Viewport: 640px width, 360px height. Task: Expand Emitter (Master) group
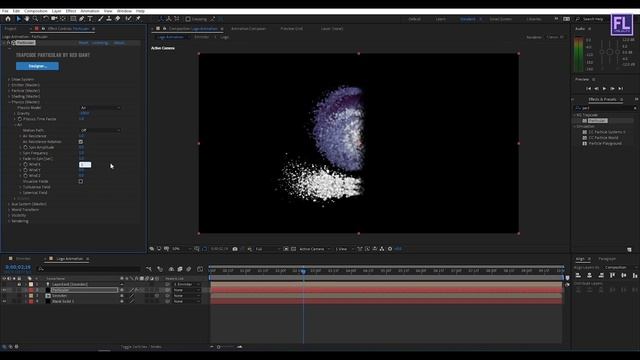coord(9,85)
